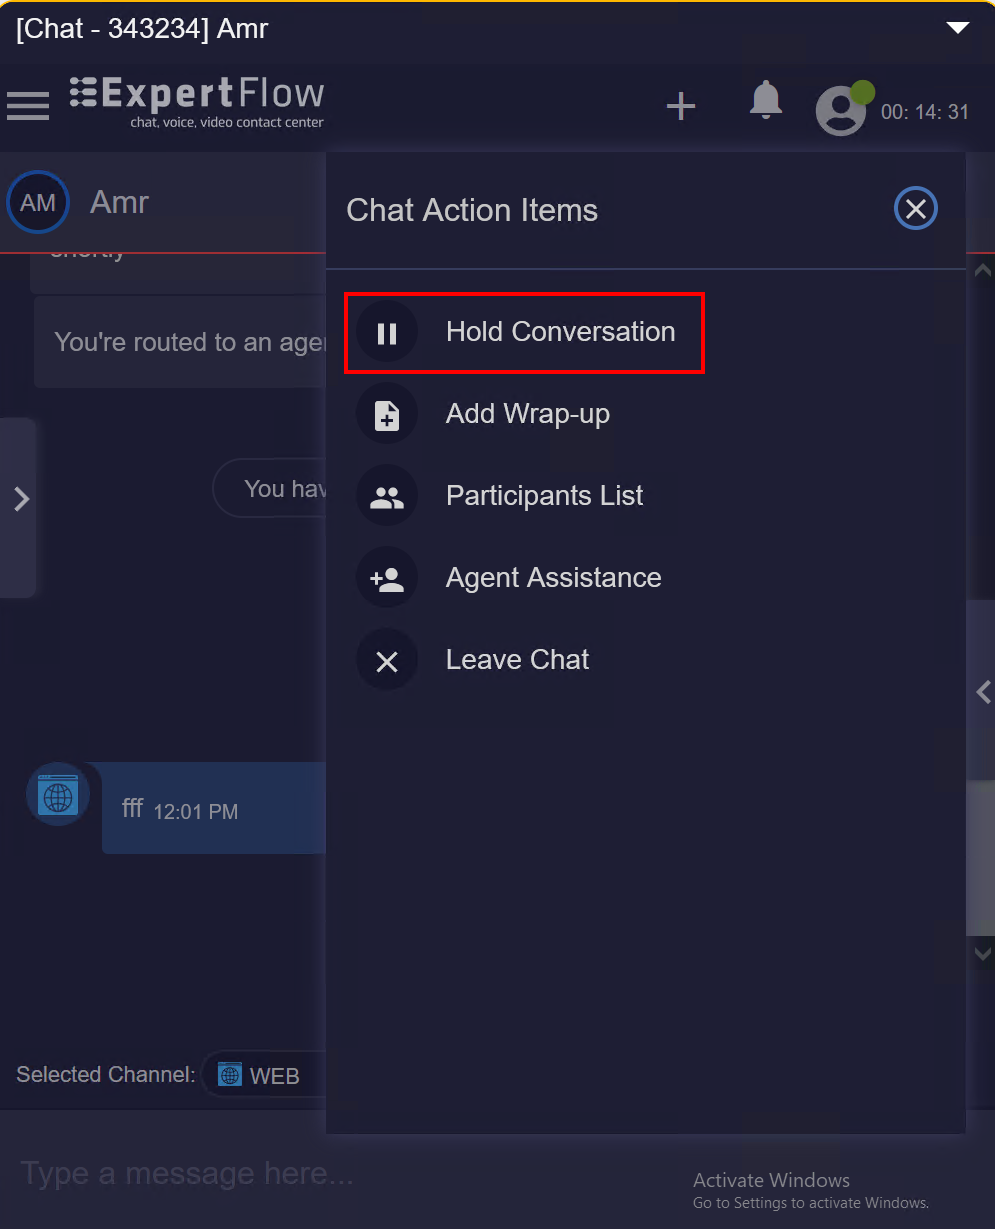Click the Hold Conversation pause icon
The image size is (995, 1229).
387,333
